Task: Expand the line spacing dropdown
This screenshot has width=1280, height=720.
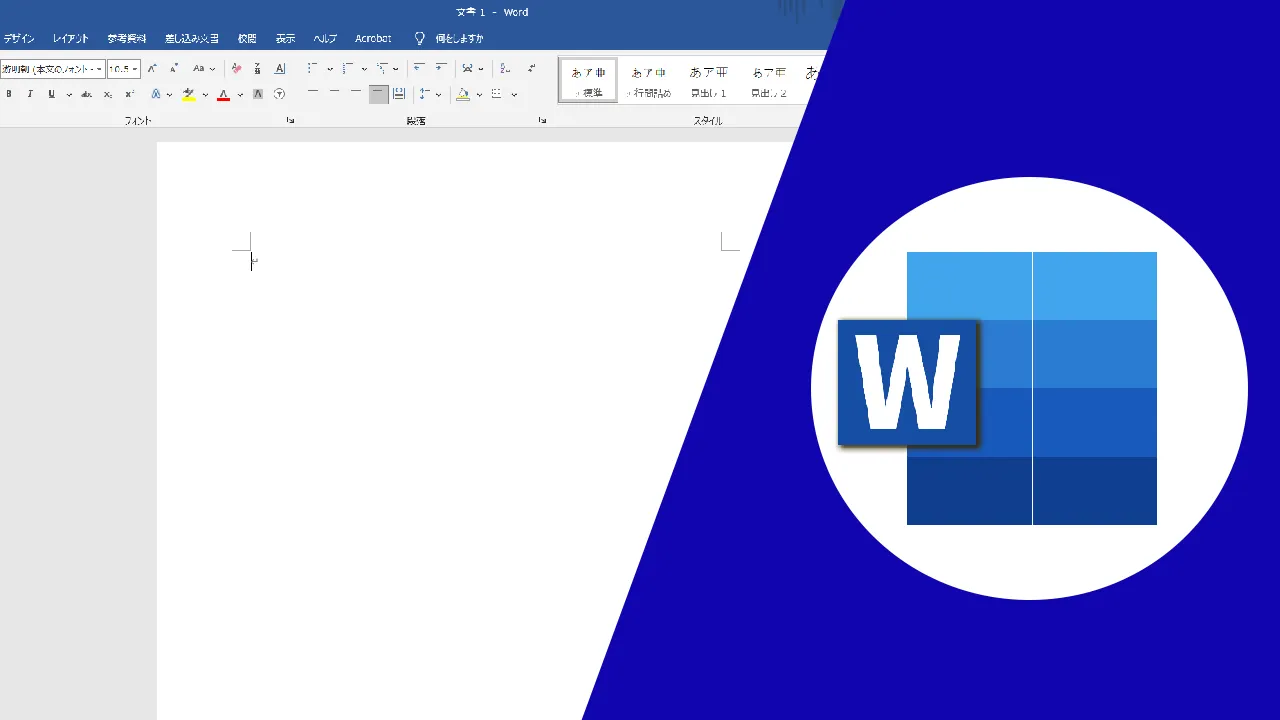Action: click(438, 95)
